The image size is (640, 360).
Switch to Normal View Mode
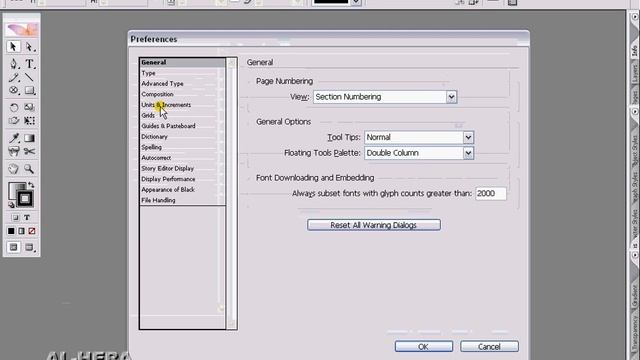(13, 247)
